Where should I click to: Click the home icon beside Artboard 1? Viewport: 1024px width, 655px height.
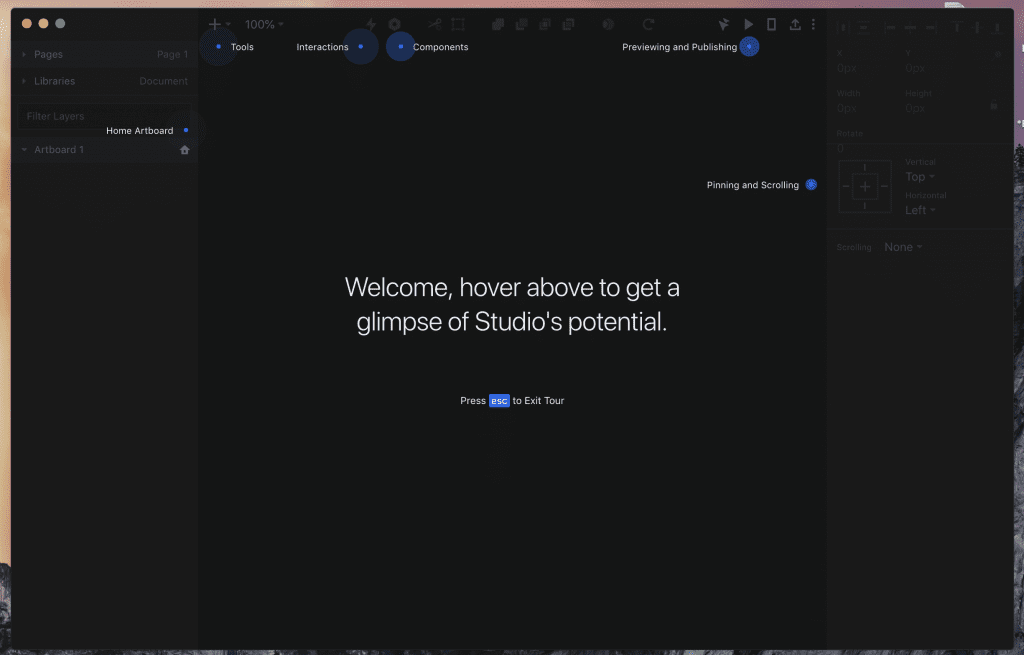pos(184,149)
